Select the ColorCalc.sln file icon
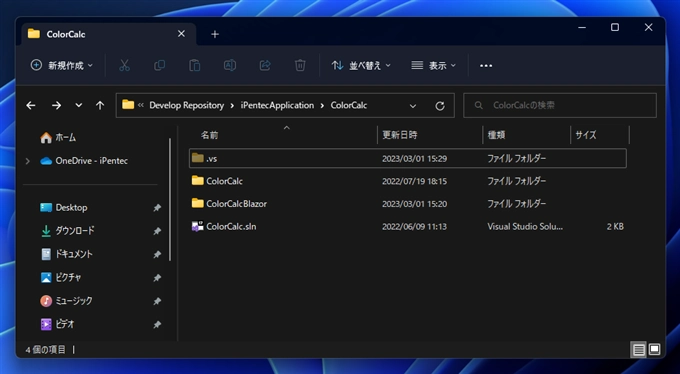 pos(198,226)
